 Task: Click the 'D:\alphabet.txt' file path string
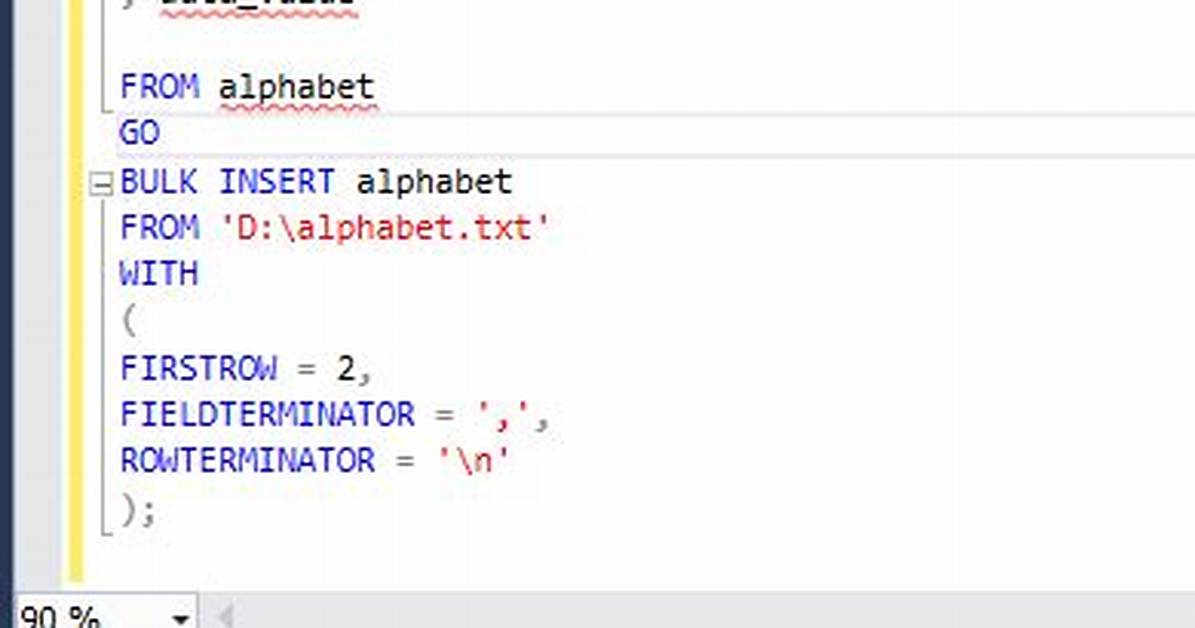click(x=384, y=228)
